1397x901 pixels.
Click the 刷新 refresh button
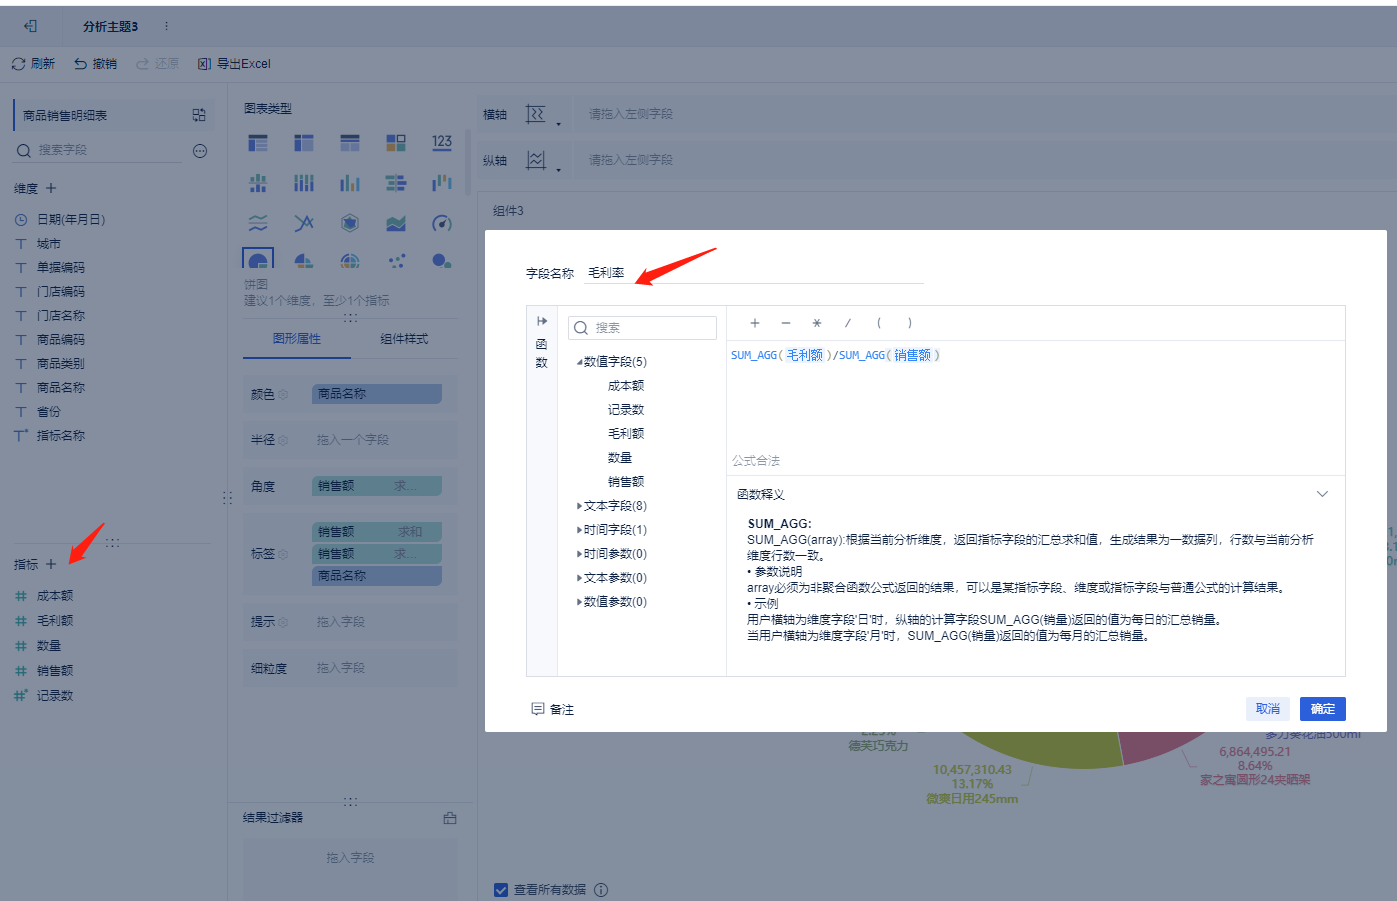tap(33, 64)
